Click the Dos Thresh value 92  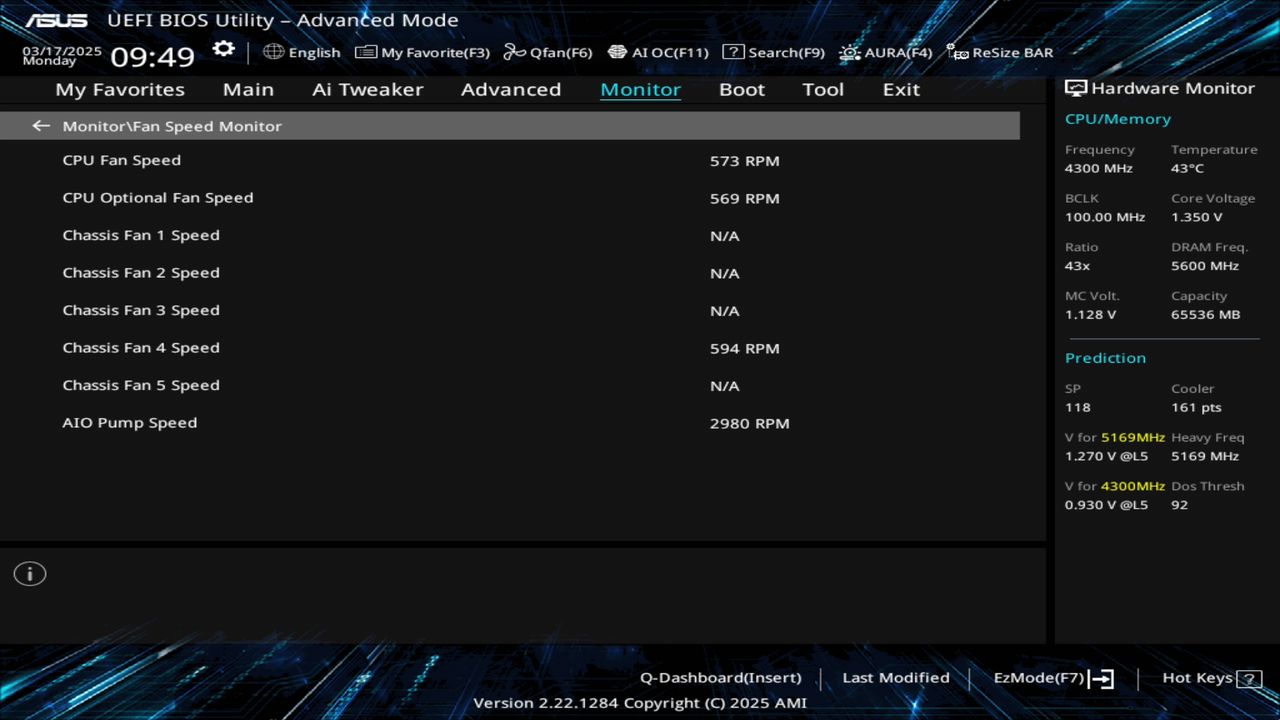1179,505
